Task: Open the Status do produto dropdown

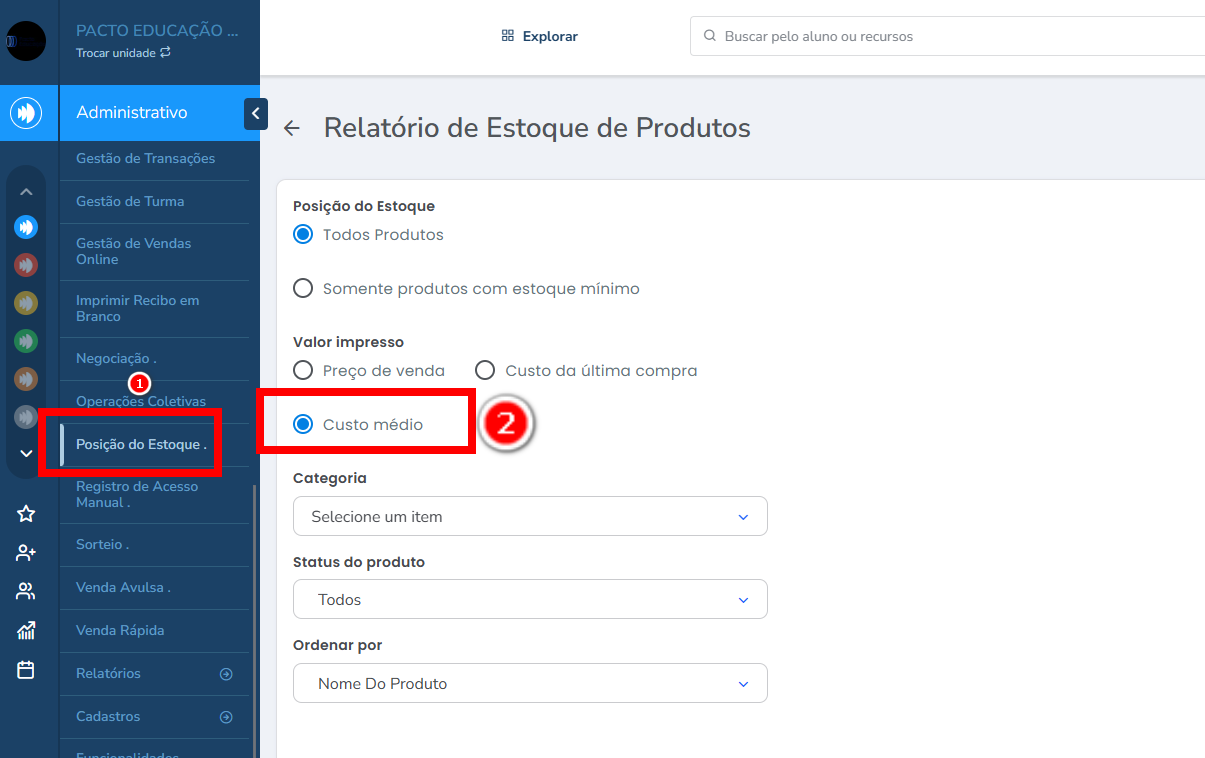Action: pyautogui.click(x=530, y=600)
